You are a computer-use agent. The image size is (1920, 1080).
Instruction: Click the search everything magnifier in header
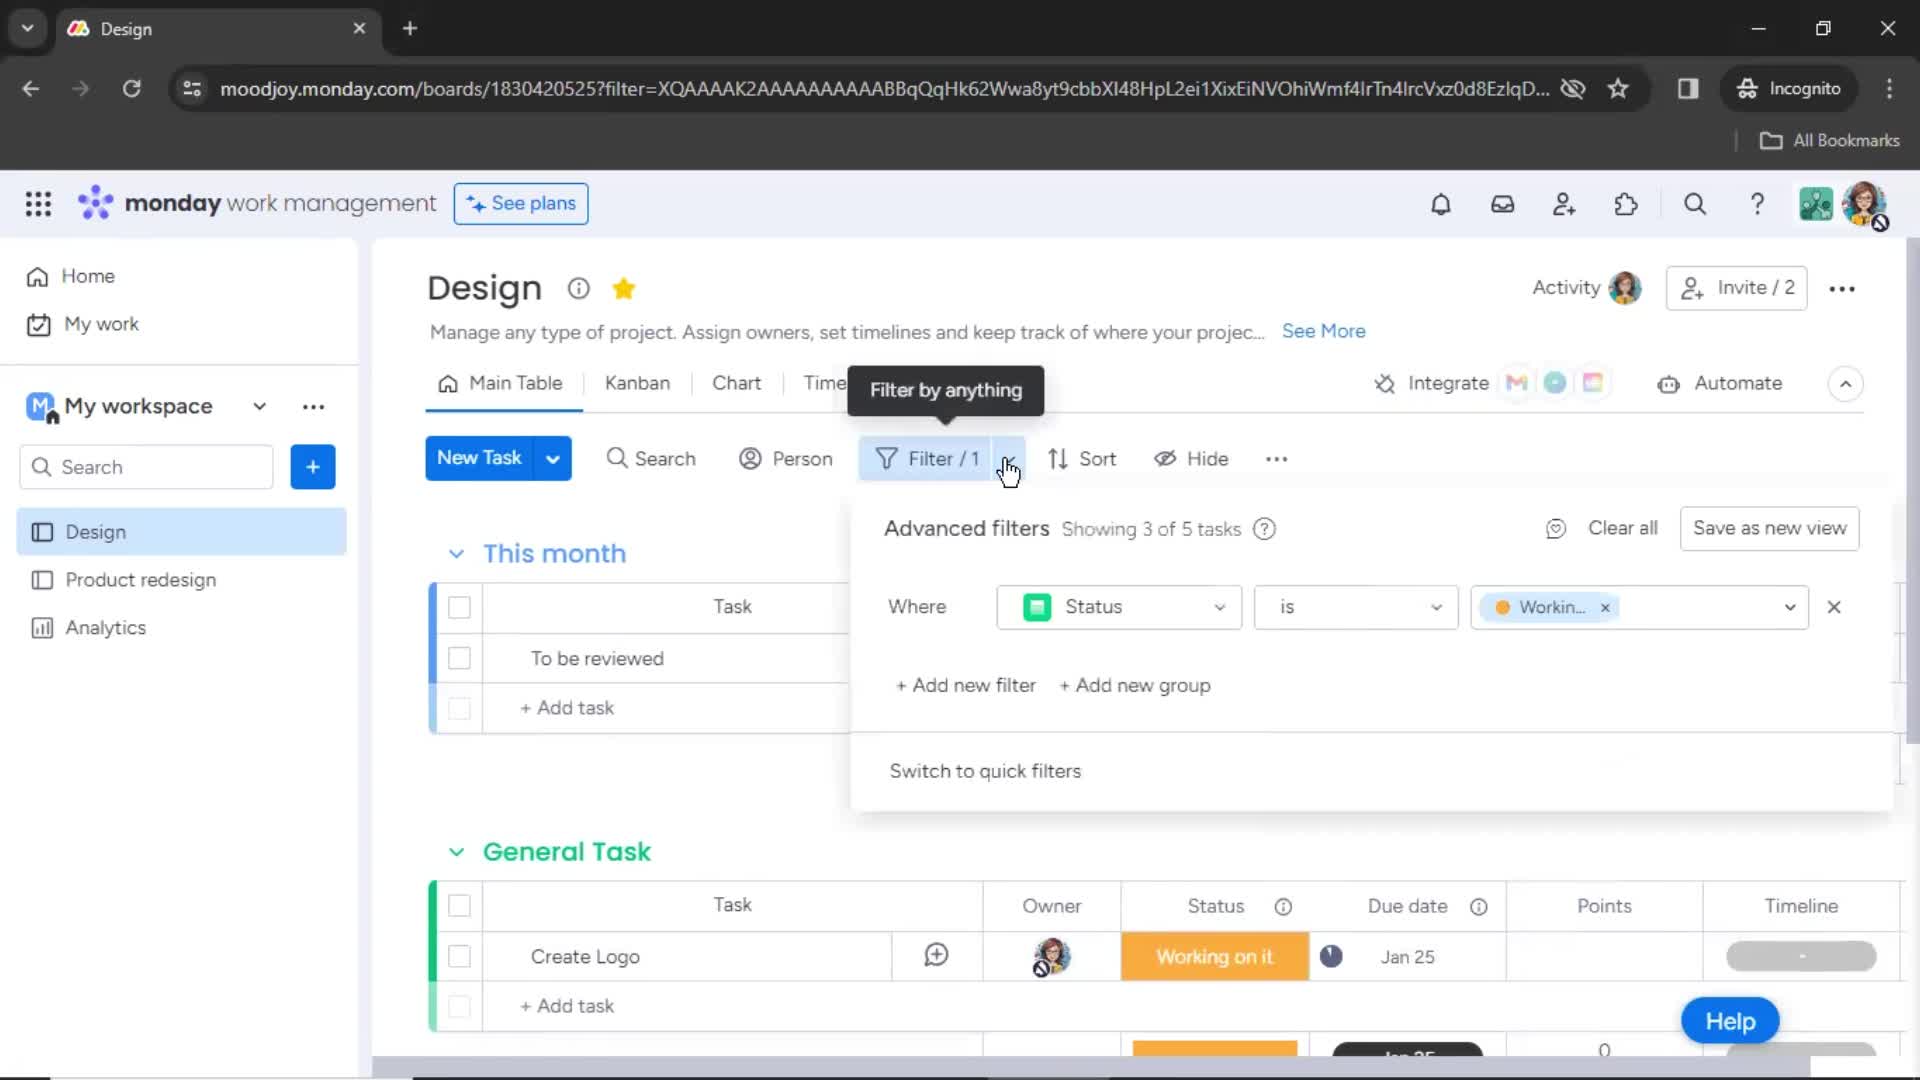coord(1695,204)
